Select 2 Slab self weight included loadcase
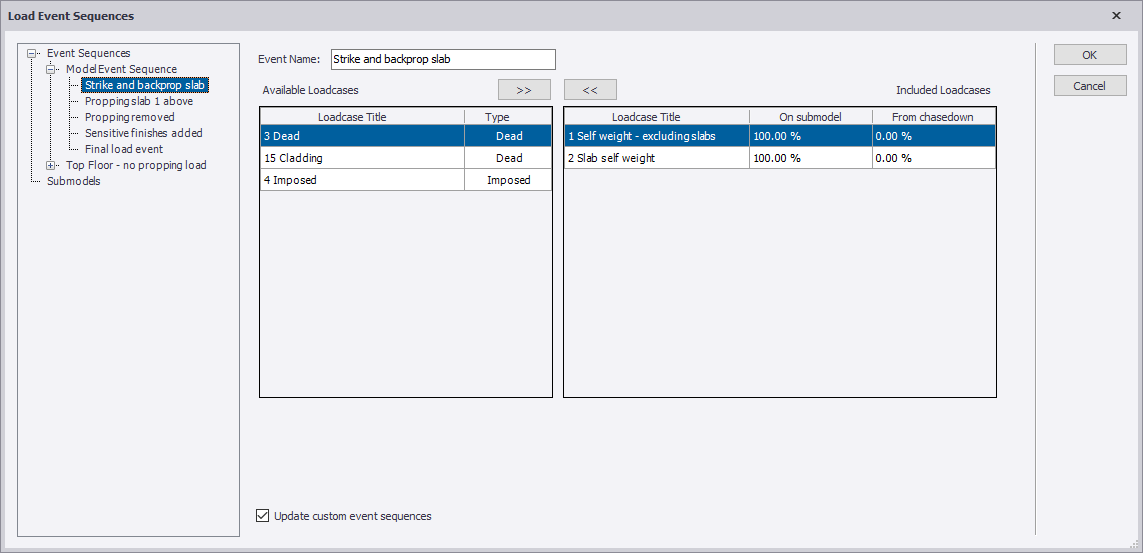 pos(656,158)
